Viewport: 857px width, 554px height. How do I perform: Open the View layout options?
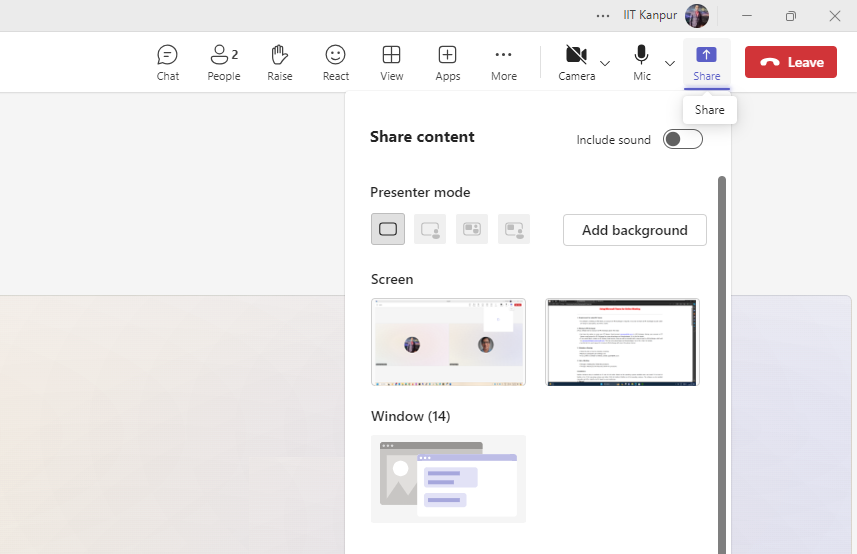(391, 62)
